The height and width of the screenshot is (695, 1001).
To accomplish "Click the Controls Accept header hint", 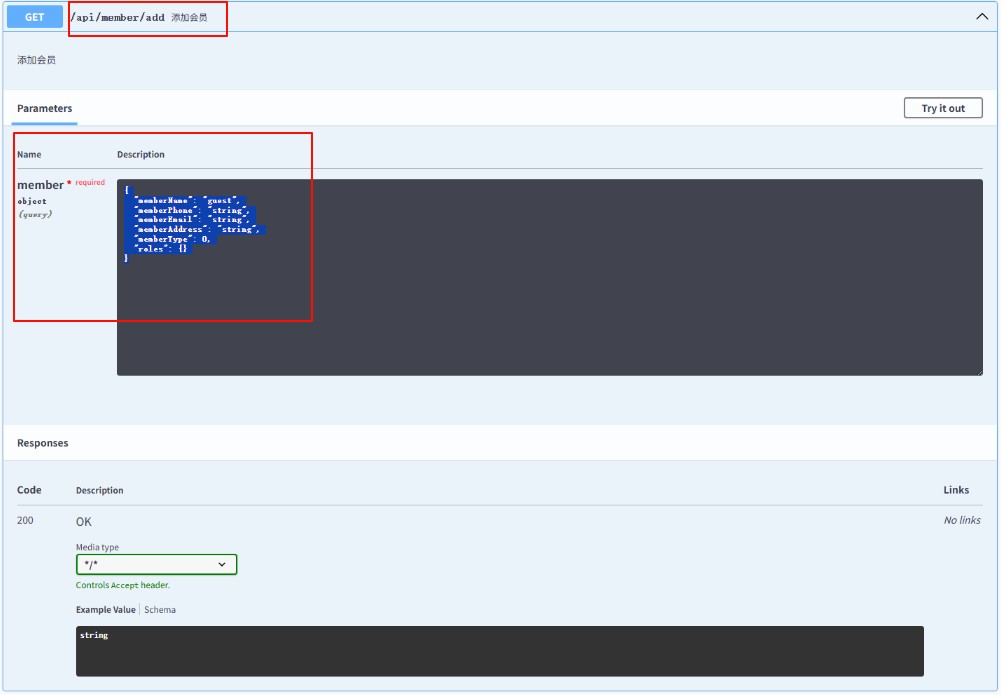I will tap(123, 585).
